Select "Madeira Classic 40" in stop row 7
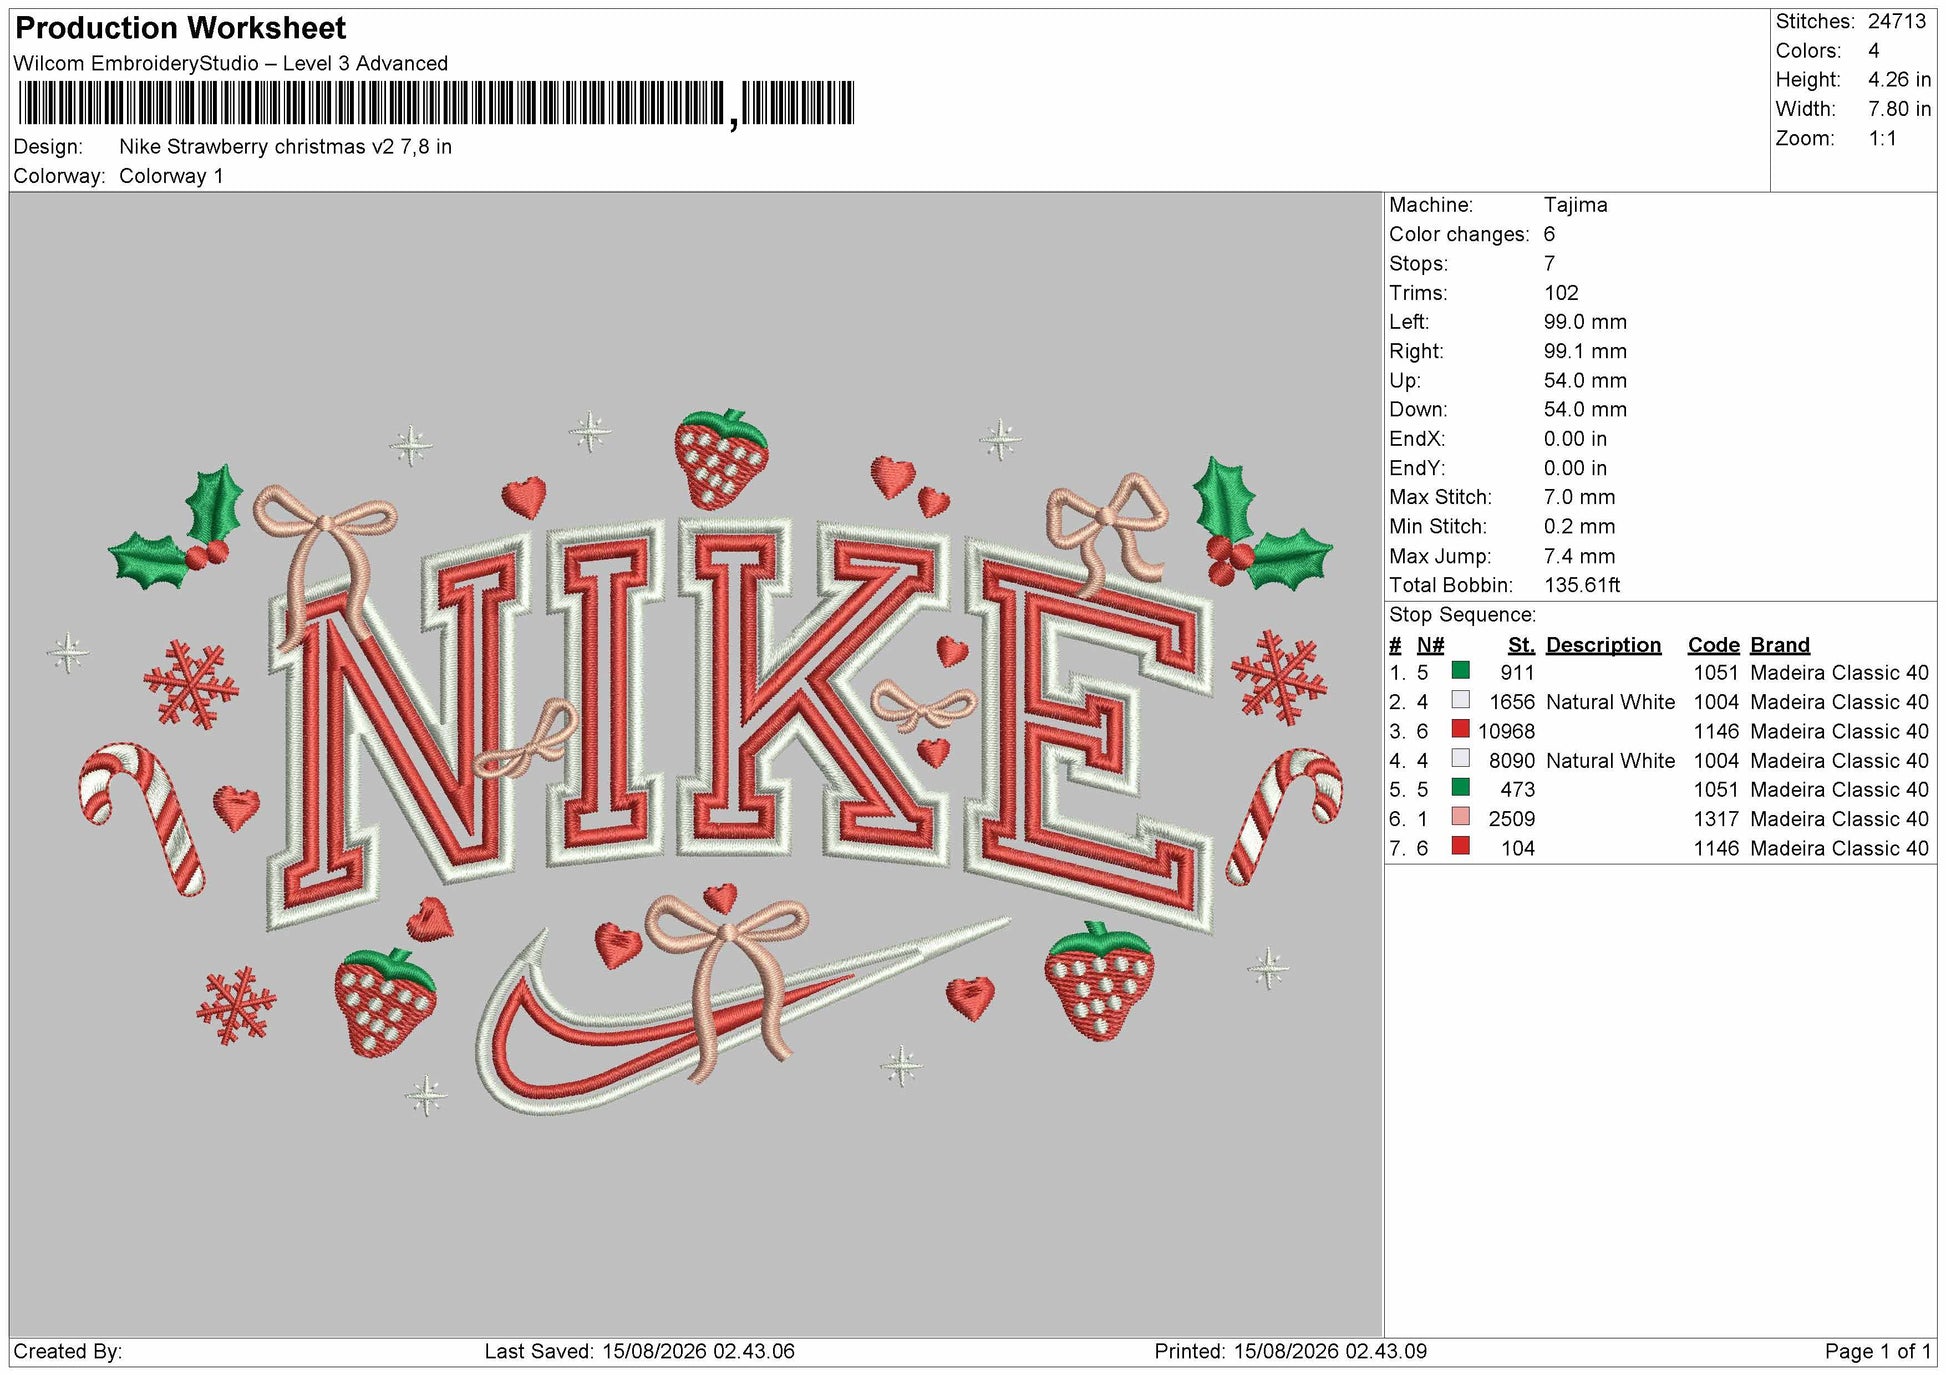The height and width of the screenshot is (1375, 1946). click(x=1839, y=848)
